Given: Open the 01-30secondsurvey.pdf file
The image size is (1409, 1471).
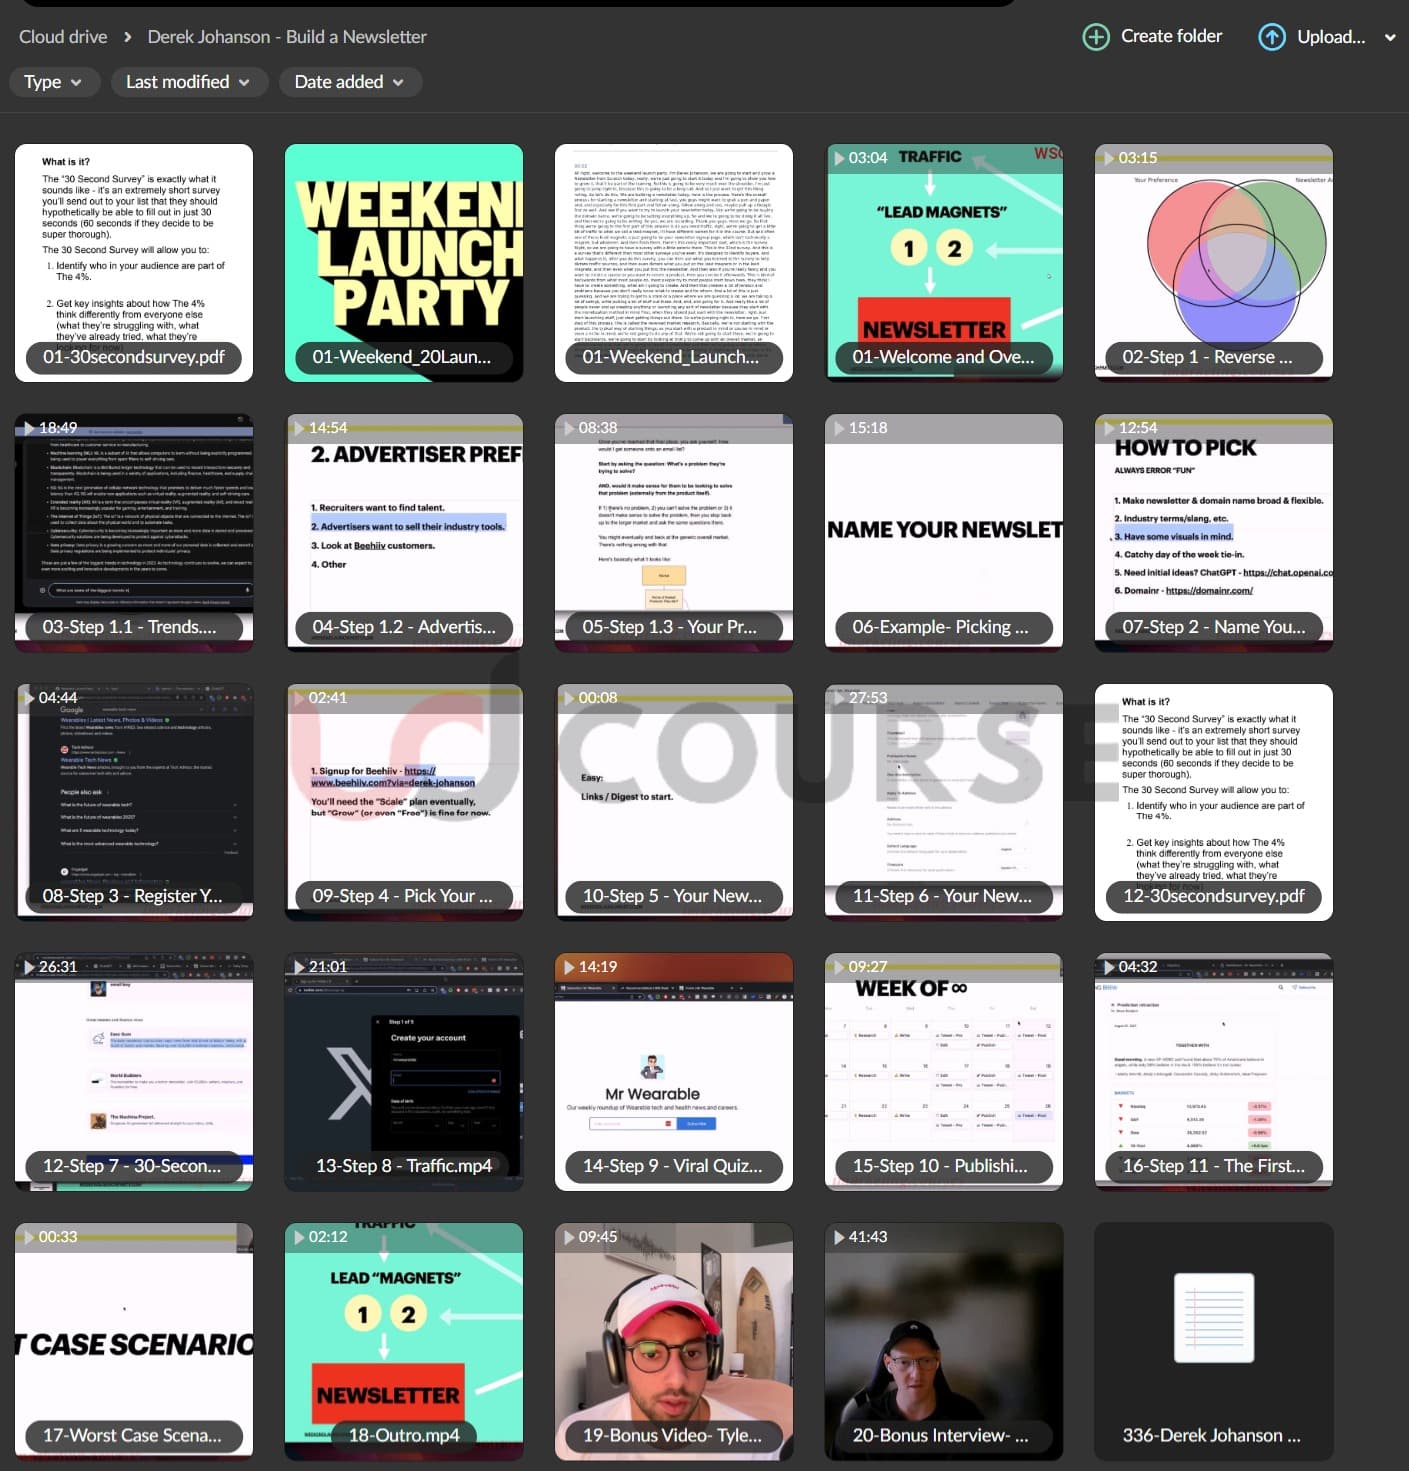Looking at the screenshot, I should point(134,262).
